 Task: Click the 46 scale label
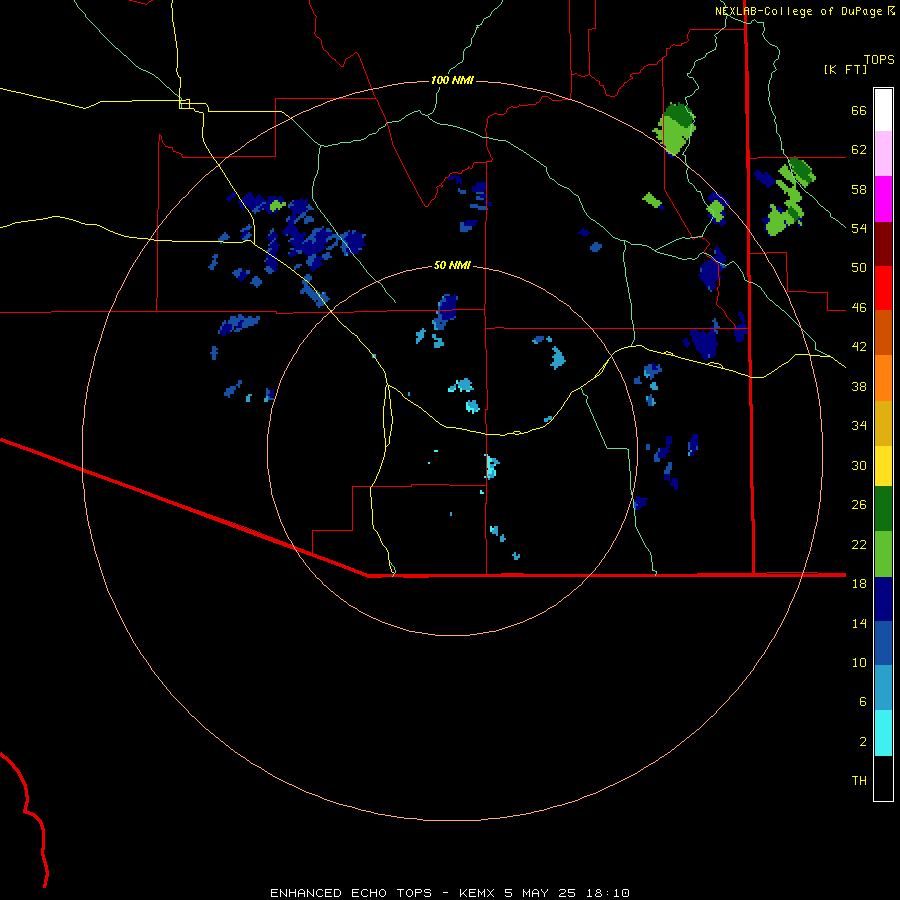tap(859, 308)
